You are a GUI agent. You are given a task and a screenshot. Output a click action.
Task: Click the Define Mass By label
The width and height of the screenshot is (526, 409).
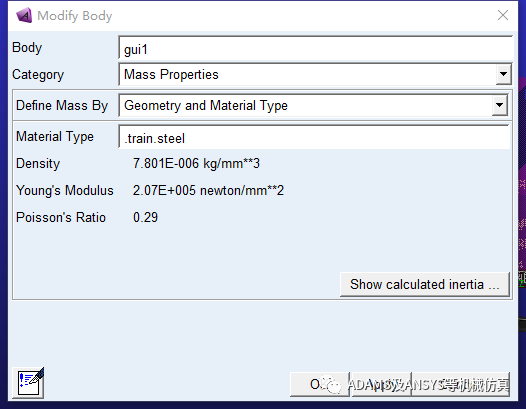coord(62,106)
